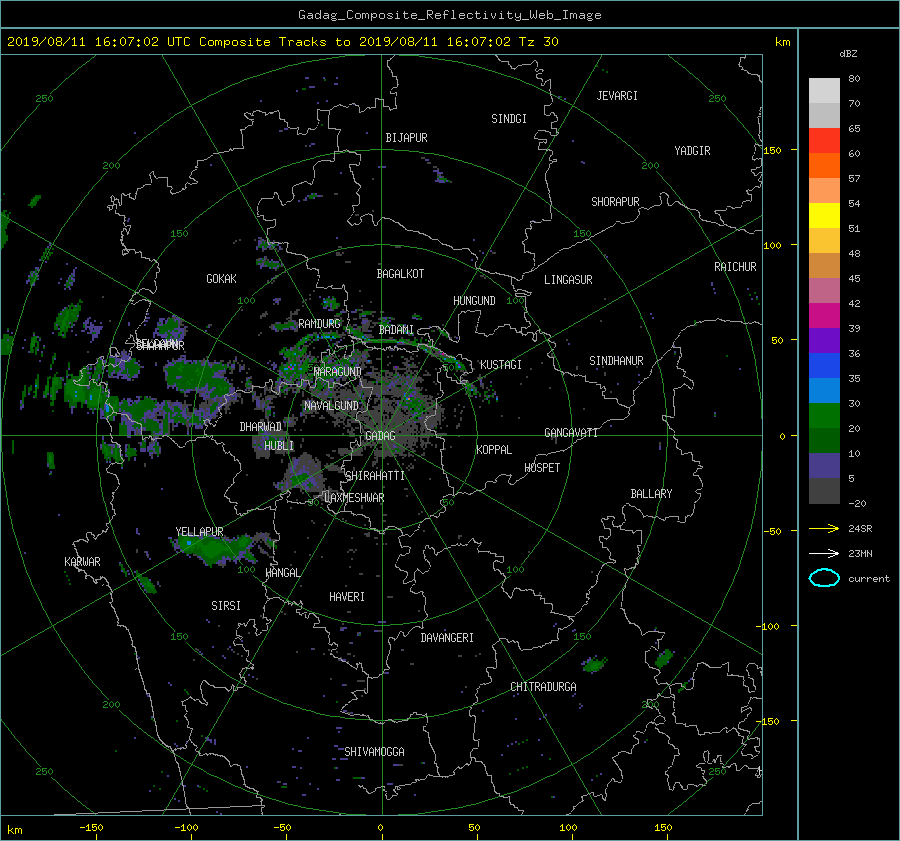The height and width of the screenshot is (841, 900).
Task: Click the YADGIR city label
Action: pyautogui.click(x=692, y=151)
